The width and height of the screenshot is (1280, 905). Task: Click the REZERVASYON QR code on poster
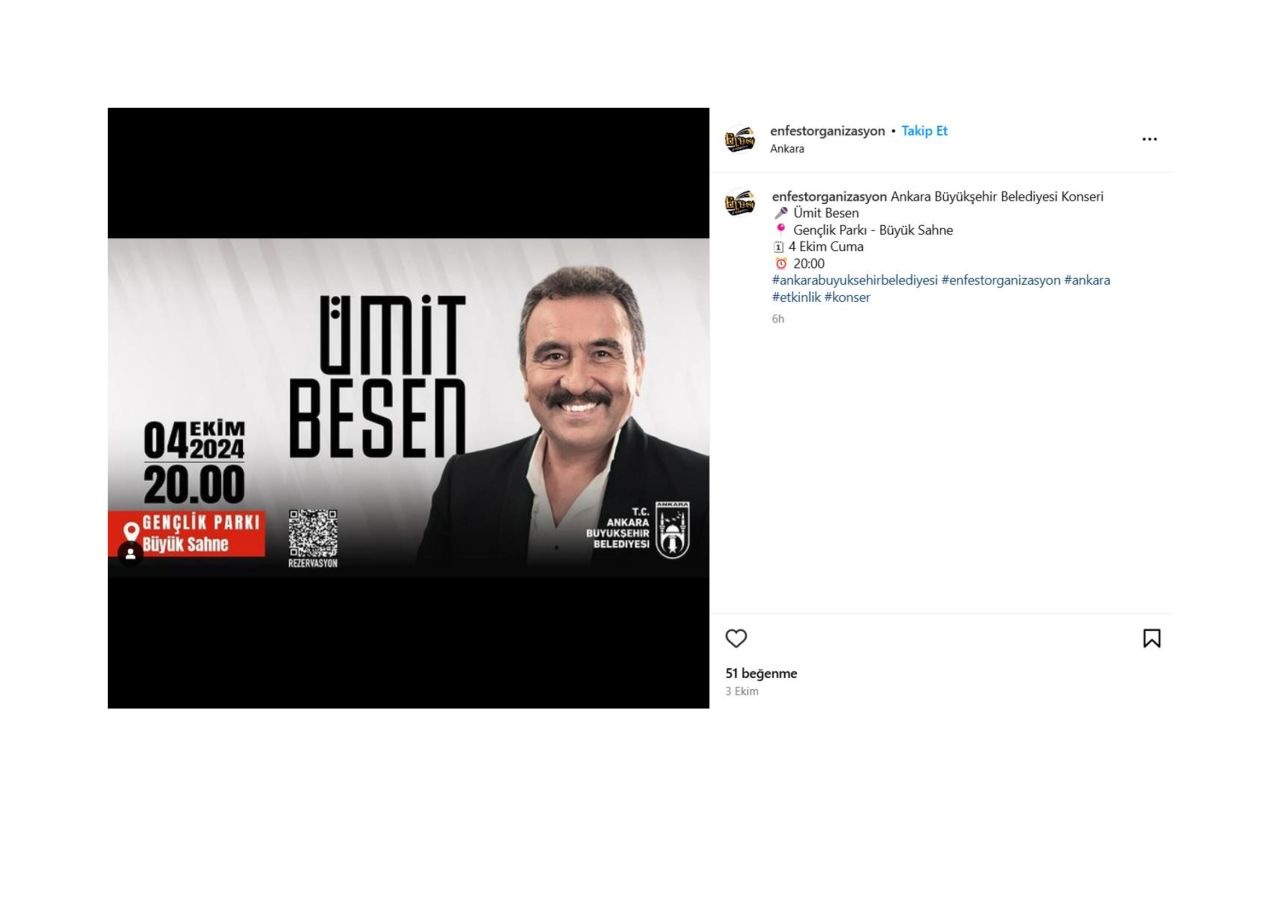pyautogui.click(x=313, y=533)
